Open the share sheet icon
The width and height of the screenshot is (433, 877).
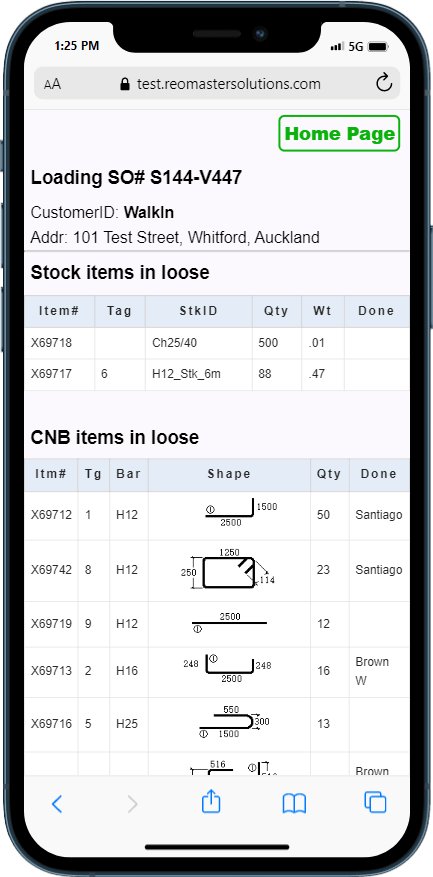tap(211, 801)
